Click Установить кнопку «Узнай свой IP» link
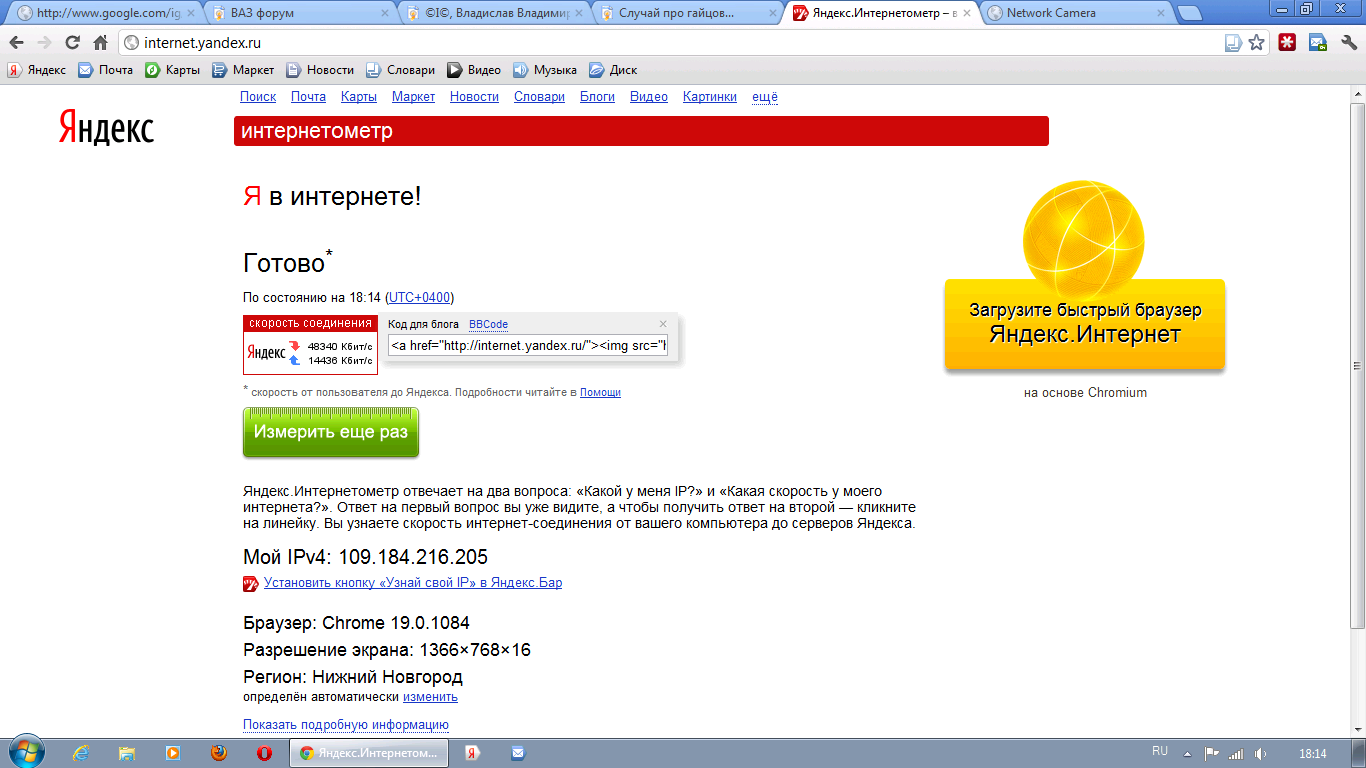1366x768 pixels. [x=413, y=583]
